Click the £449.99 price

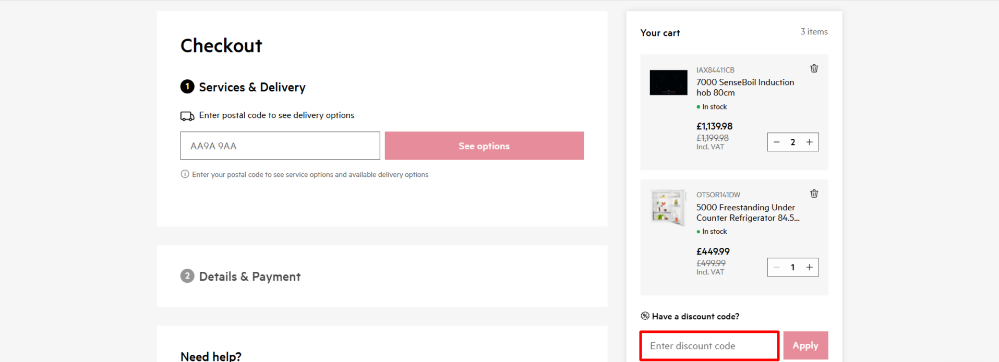(713, 251)
